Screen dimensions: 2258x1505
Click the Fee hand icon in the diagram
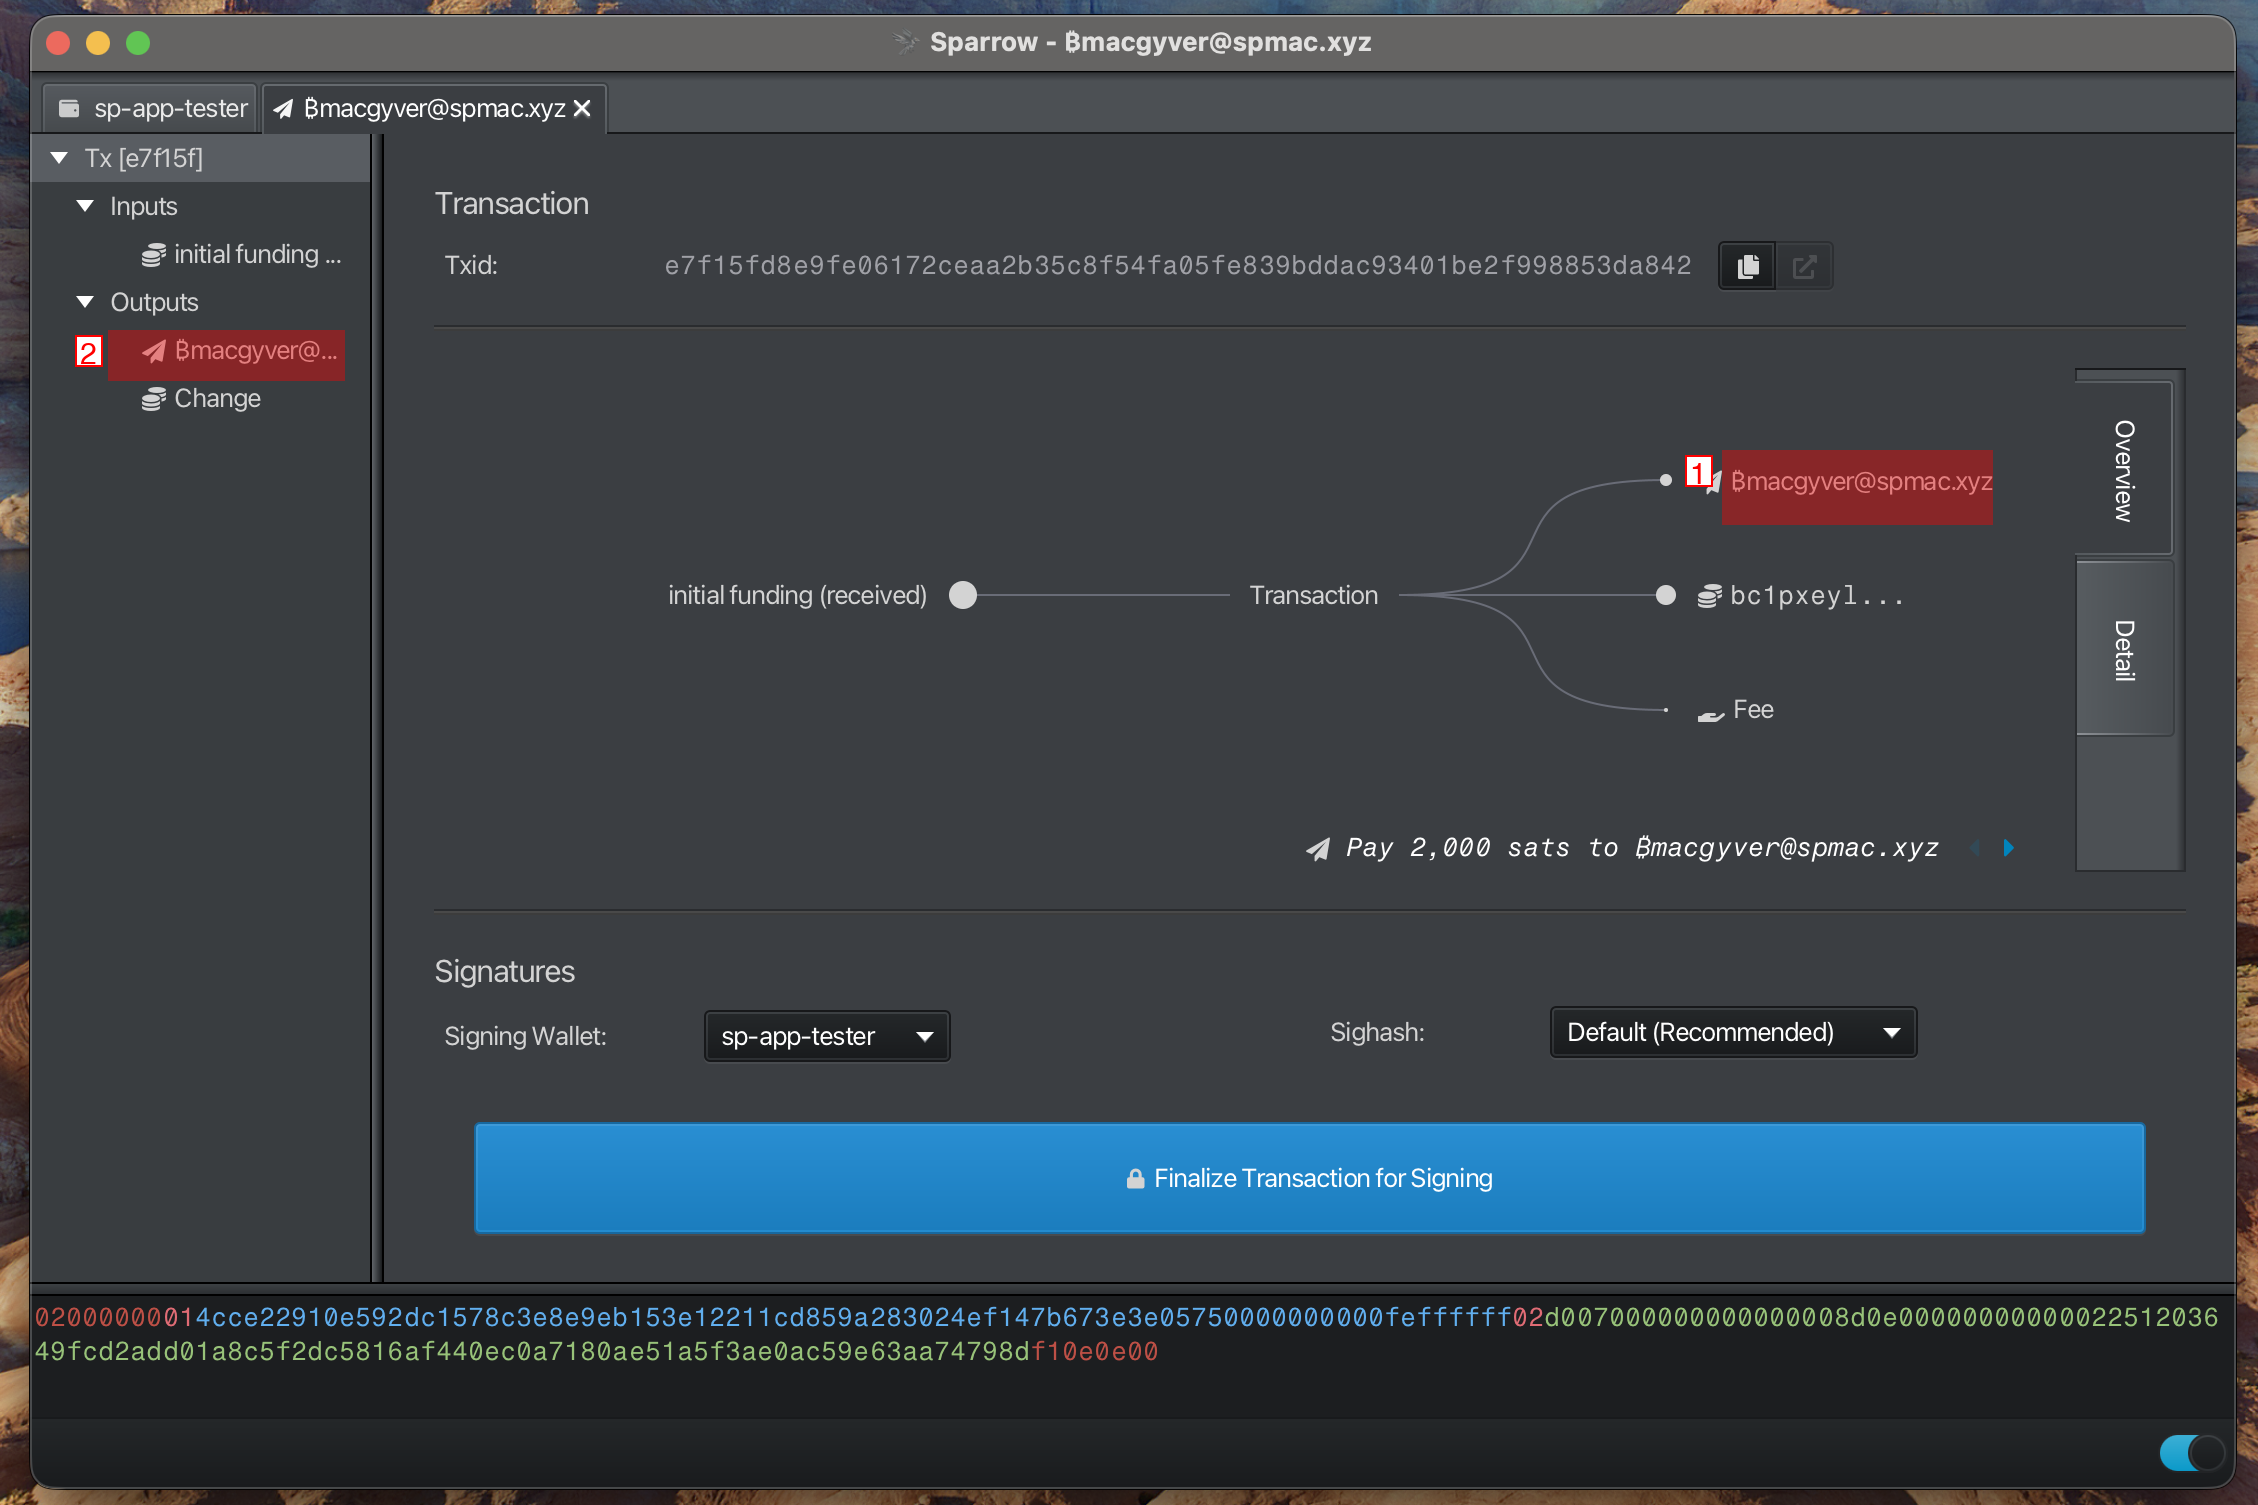[1711, 714]
